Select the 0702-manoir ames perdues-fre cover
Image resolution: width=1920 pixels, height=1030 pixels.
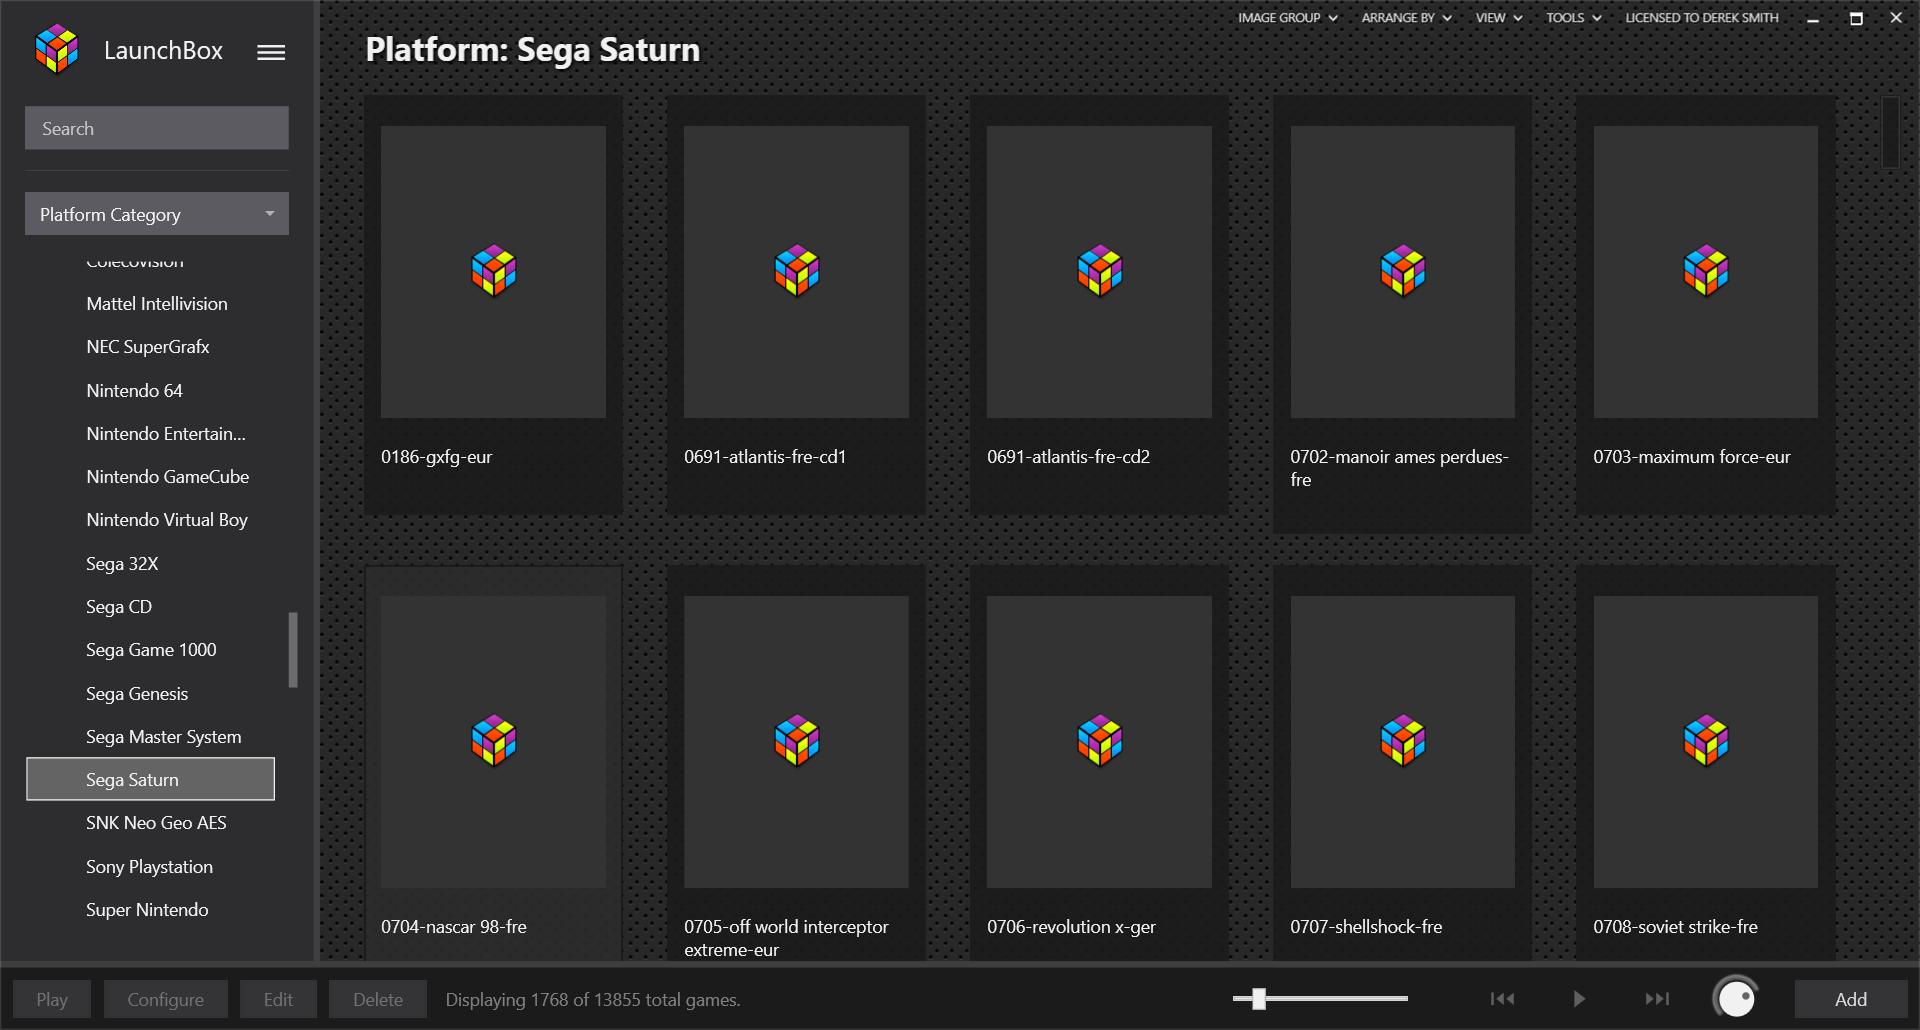[1402, 272]
